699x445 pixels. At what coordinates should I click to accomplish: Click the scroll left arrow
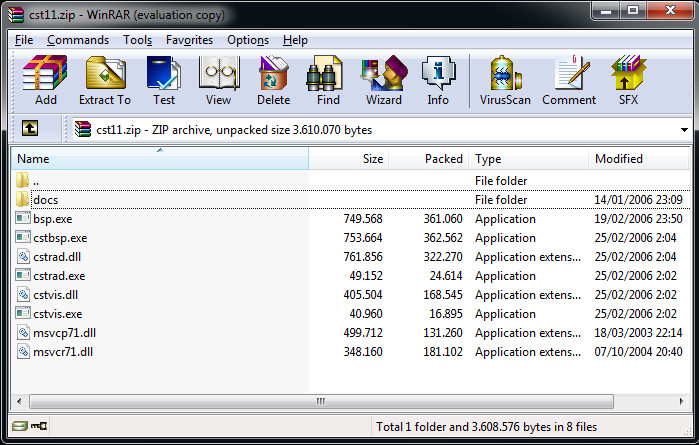19,401
